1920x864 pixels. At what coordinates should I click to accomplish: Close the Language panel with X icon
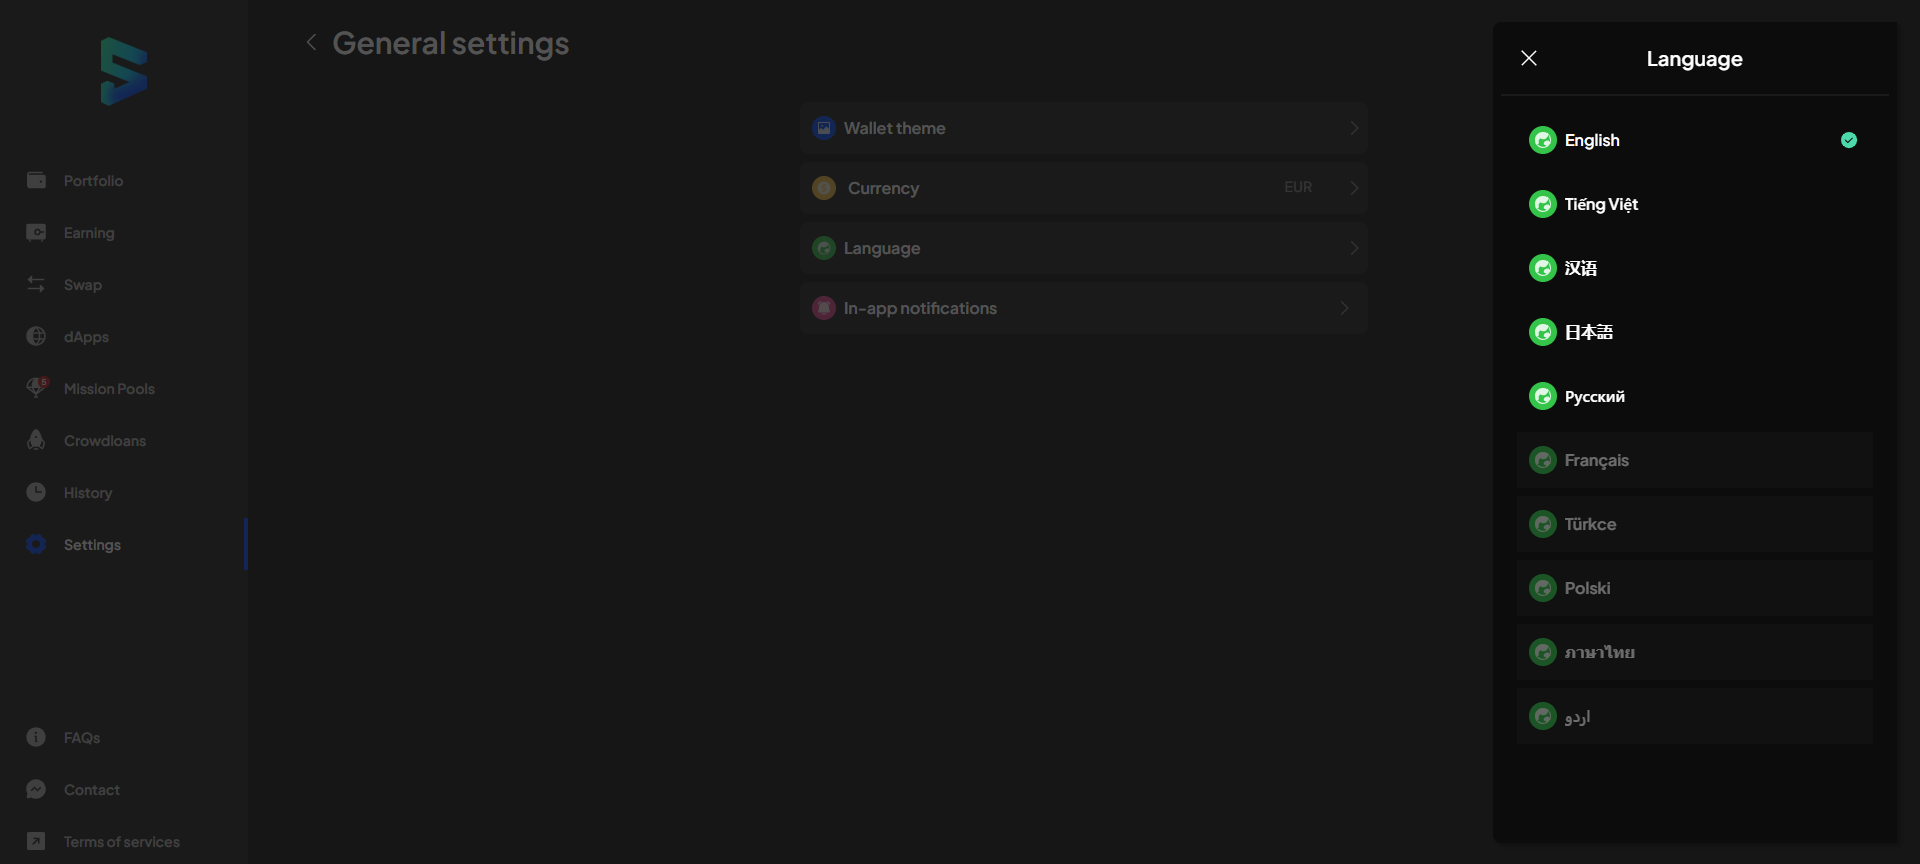point(1529,58)
